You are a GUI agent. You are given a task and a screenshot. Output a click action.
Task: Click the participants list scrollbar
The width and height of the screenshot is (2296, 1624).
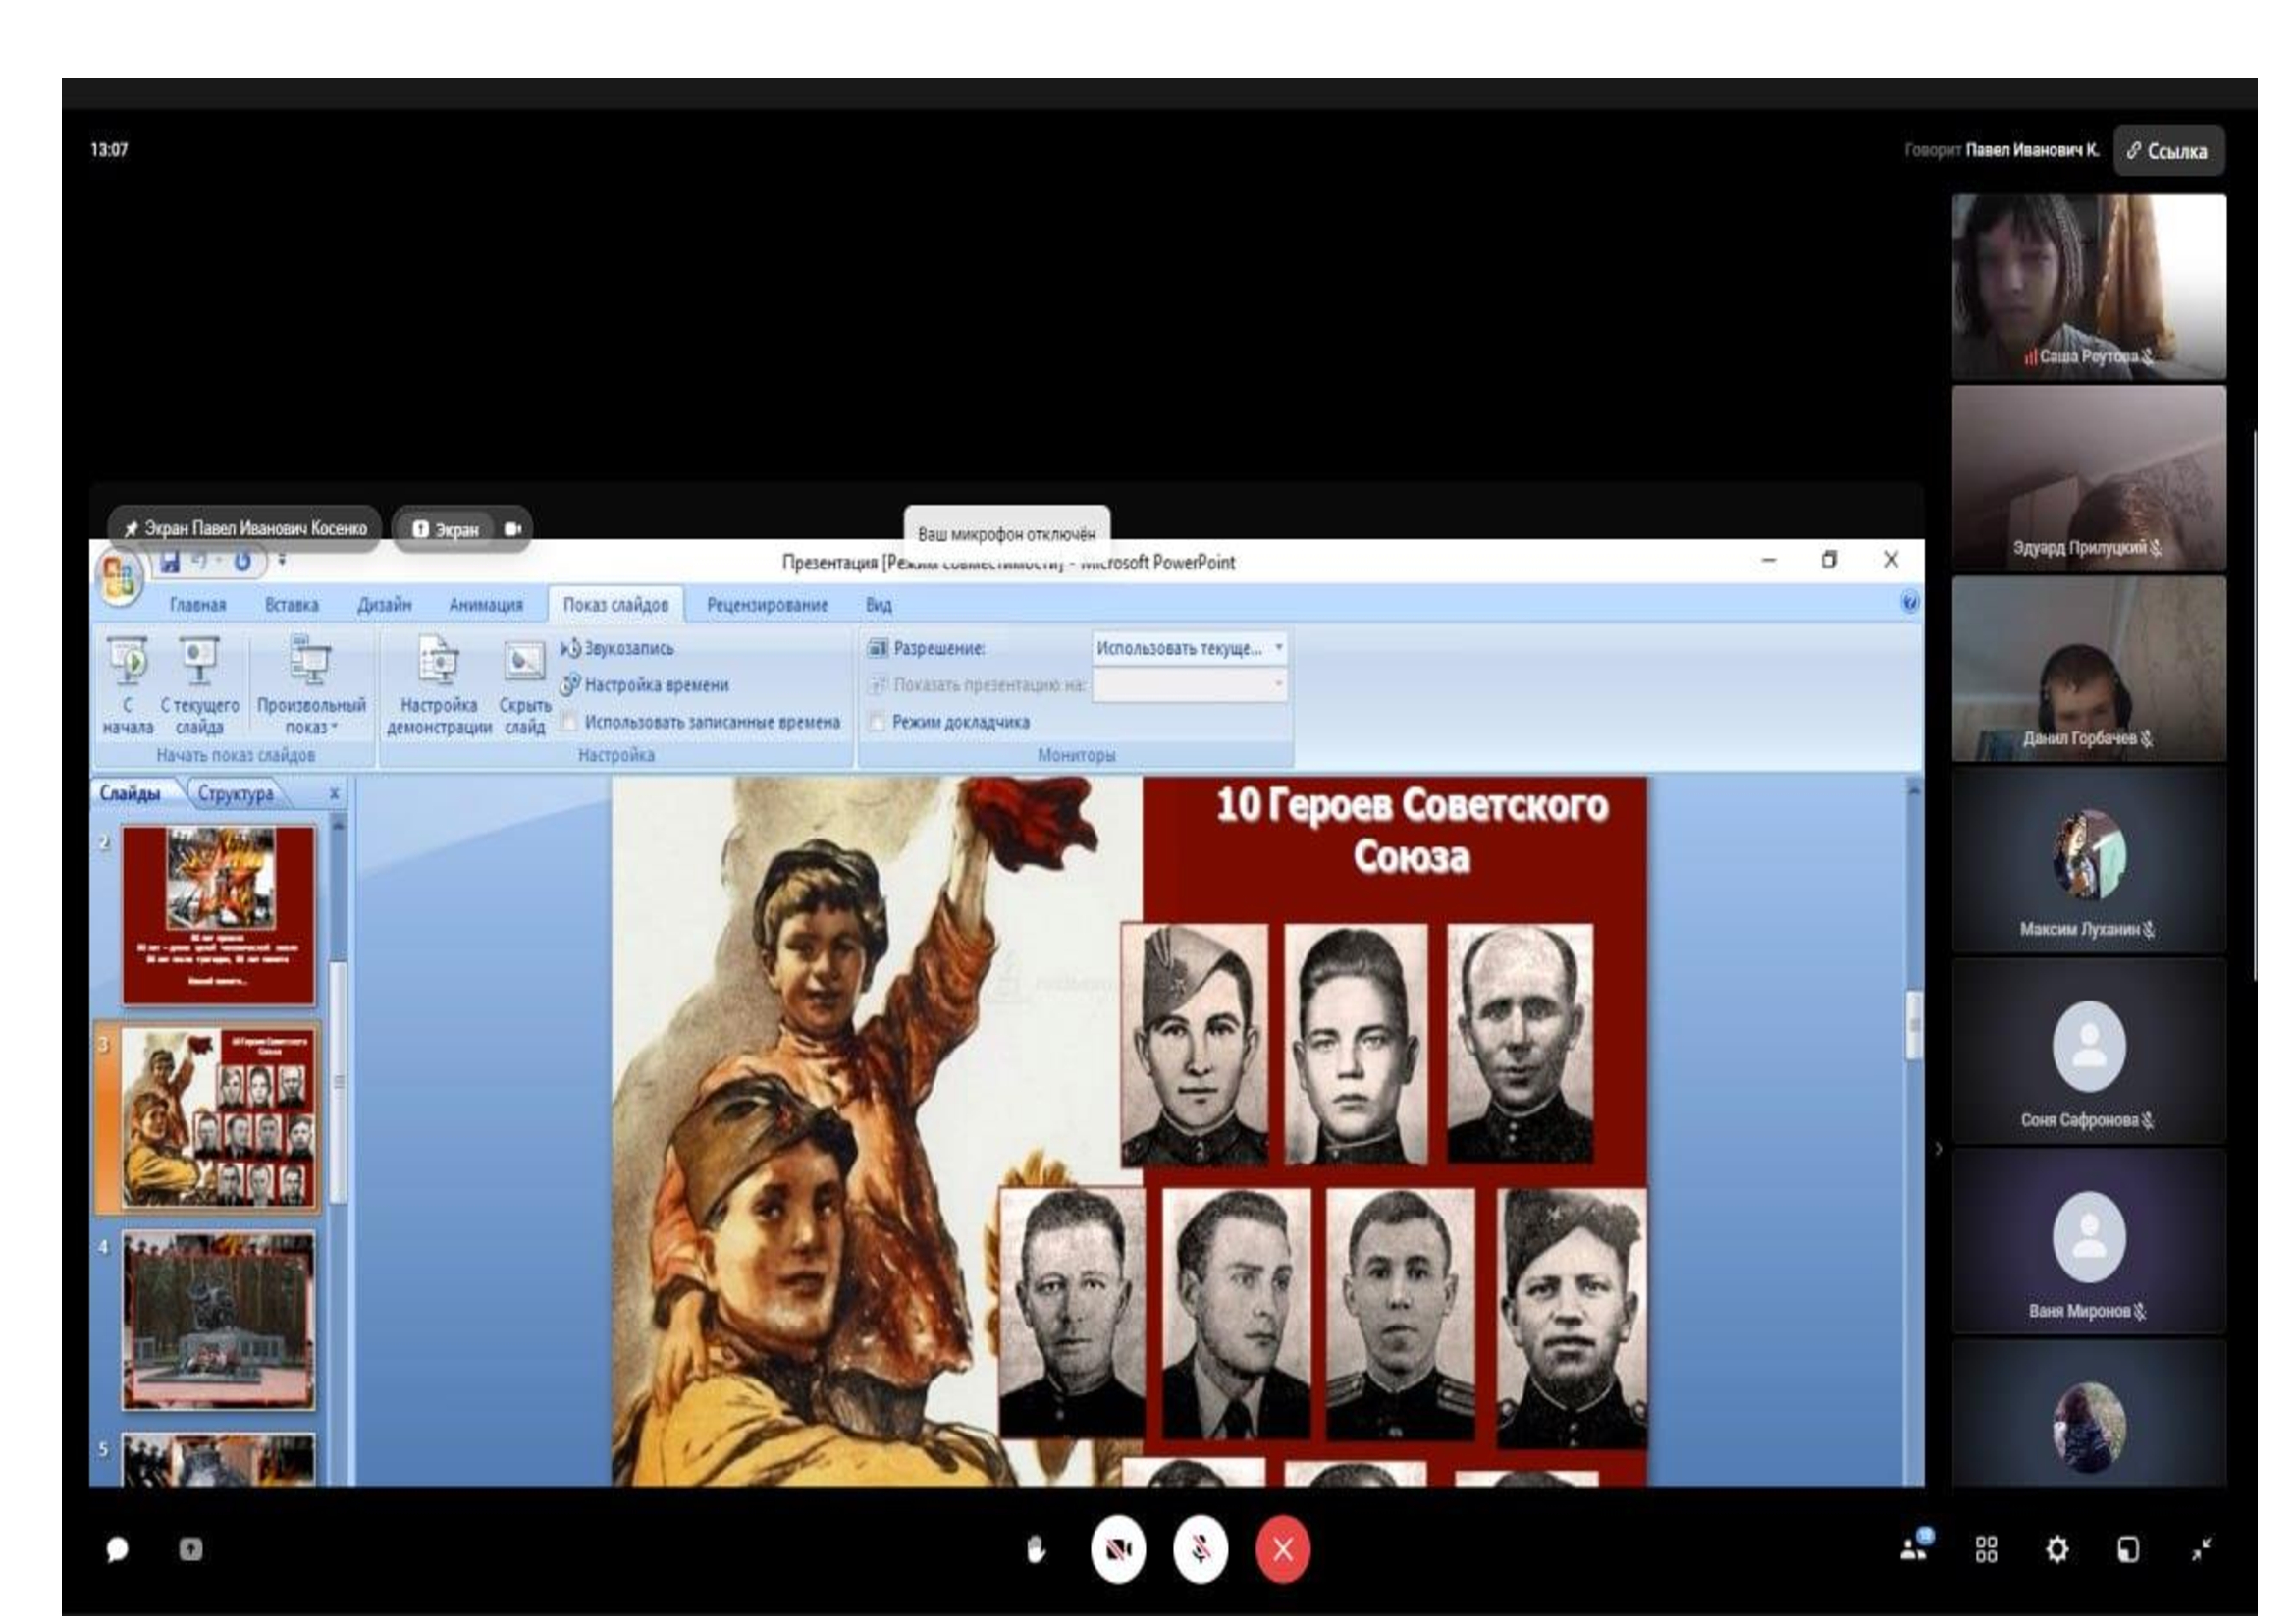[x=2255, y=705]
